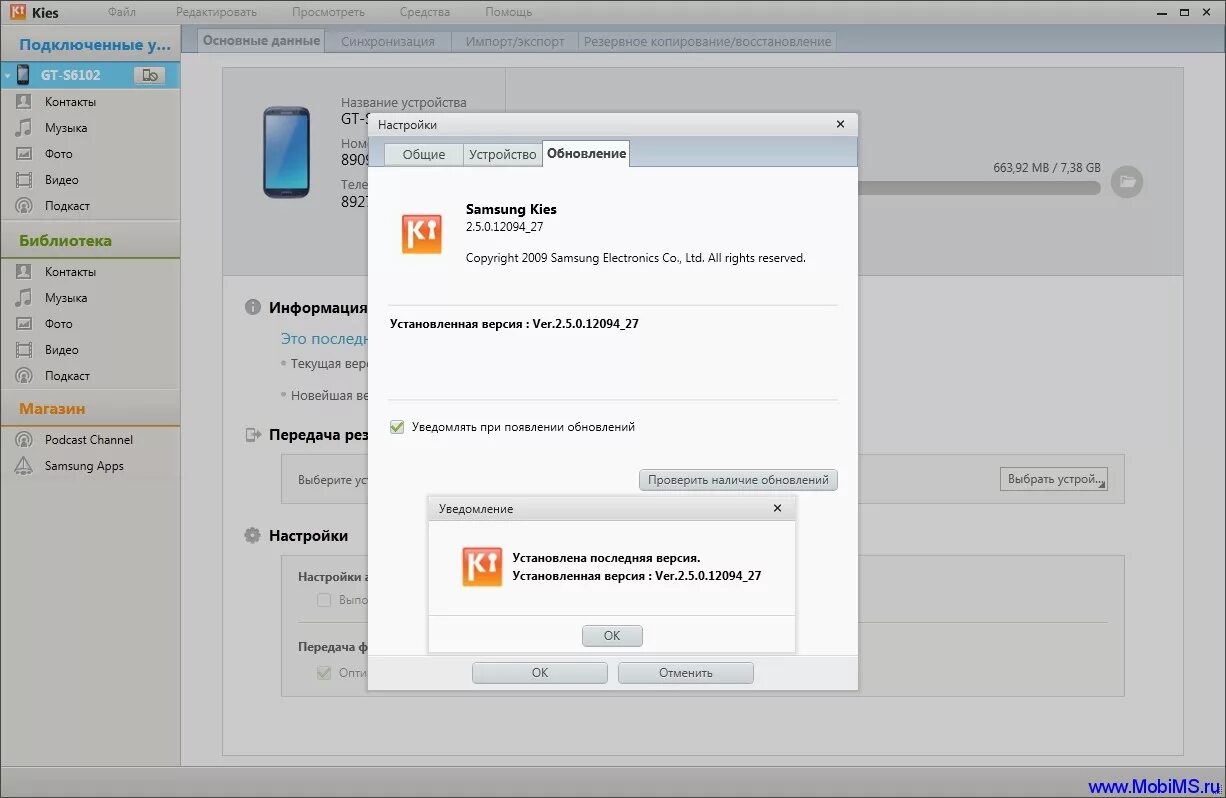The width and height of the screenshot is (1226, 798).
Task: Open the Устройство tab in Настройки dialog
Action: tap(503, 153)
